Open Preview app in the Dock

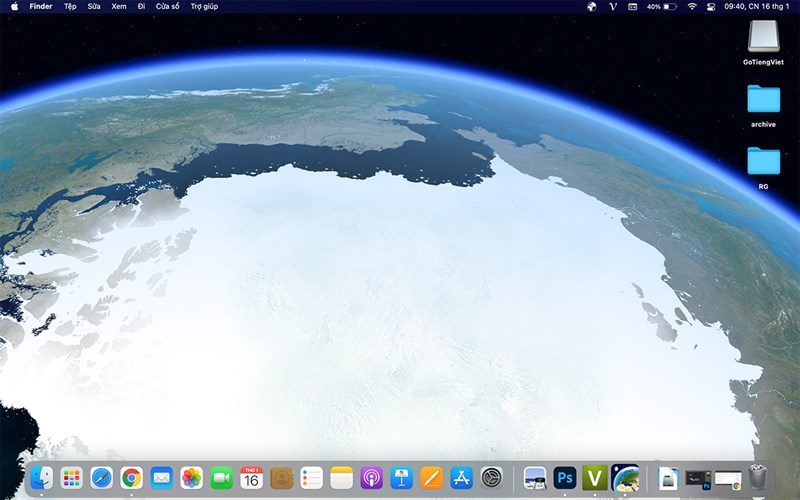(x=535, y=478)
